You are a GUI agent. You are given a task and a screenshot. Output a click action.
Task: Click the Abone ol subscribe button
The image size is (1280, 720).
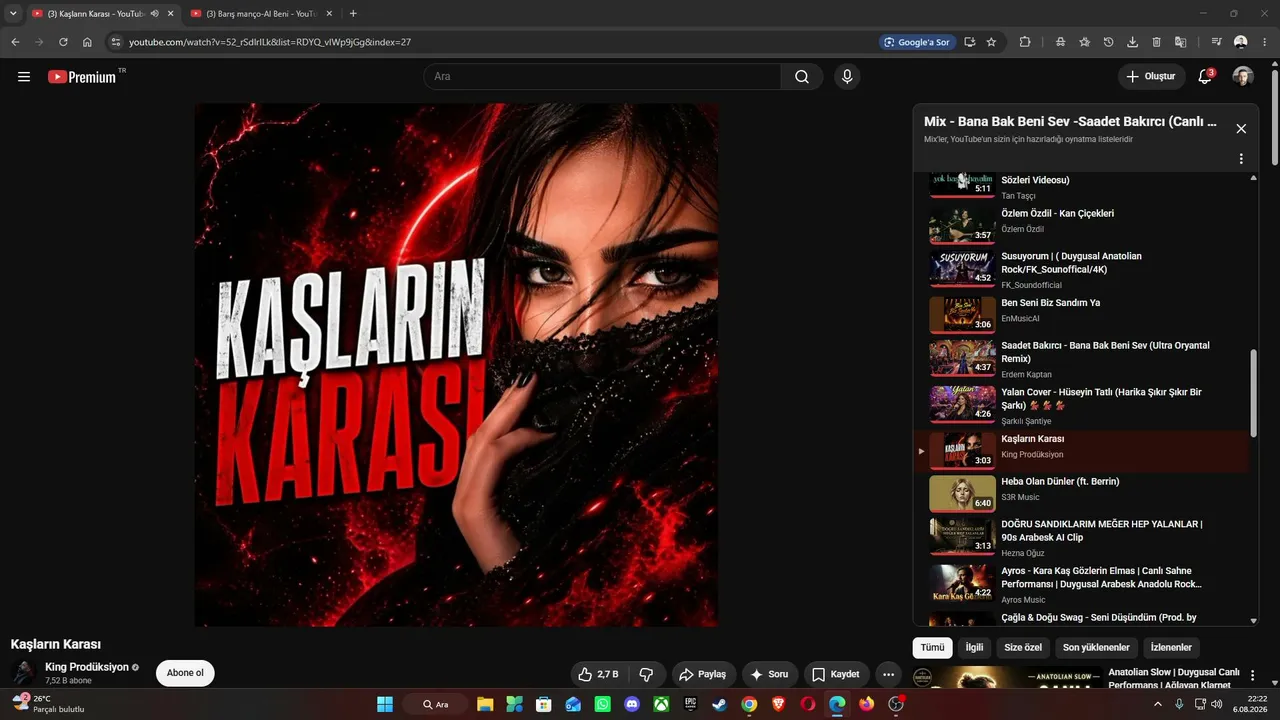[185, 673]
